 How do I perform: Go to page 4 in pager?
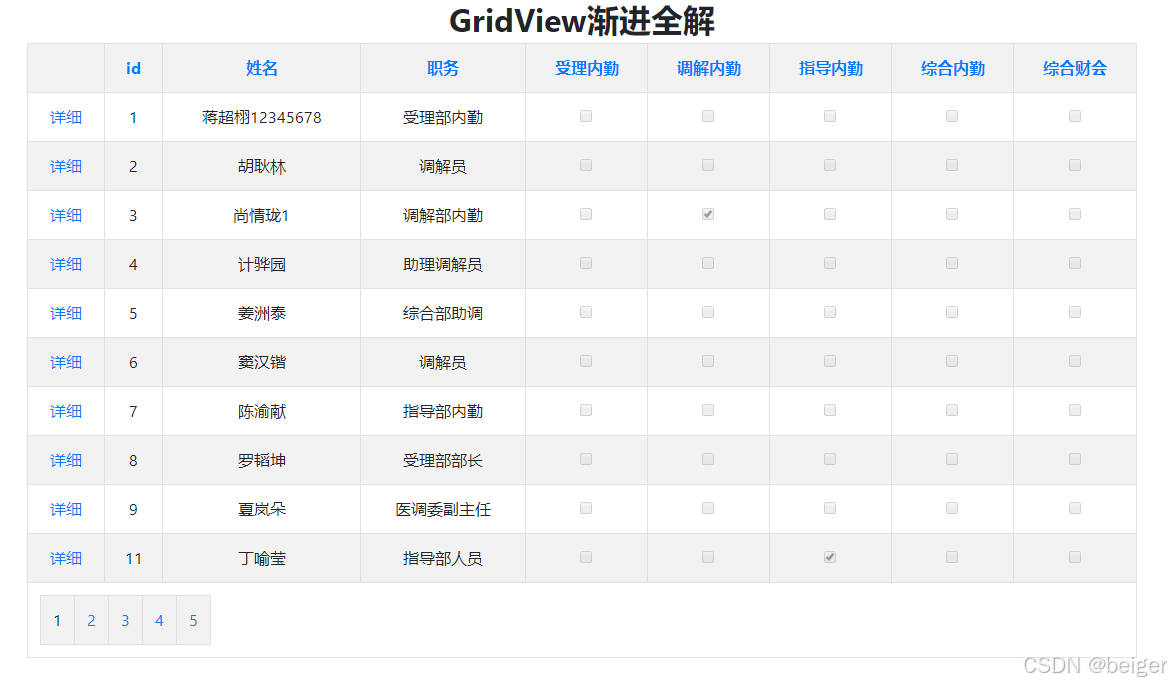coord(159,620)
